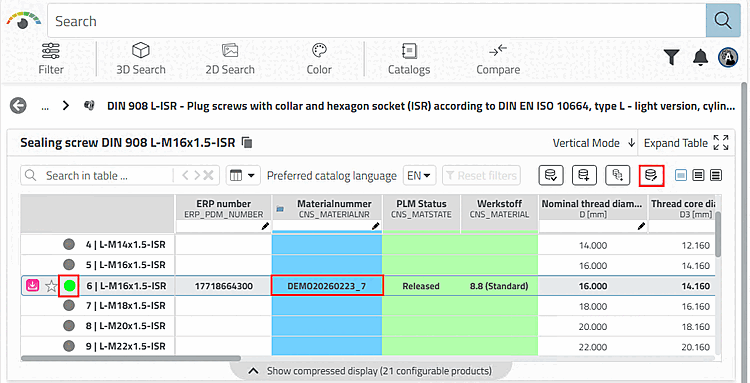The width and height of the screenshot is (750, 383).
Task: Select row 9 | L-M22x1.5-ISR
Action: (x=125, y=346)
